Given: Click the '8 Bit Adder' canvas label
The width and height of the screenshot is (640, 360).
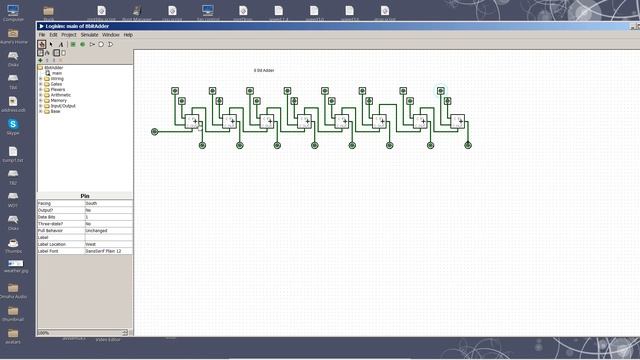Looking at the screenshot, I should point(264,70).
